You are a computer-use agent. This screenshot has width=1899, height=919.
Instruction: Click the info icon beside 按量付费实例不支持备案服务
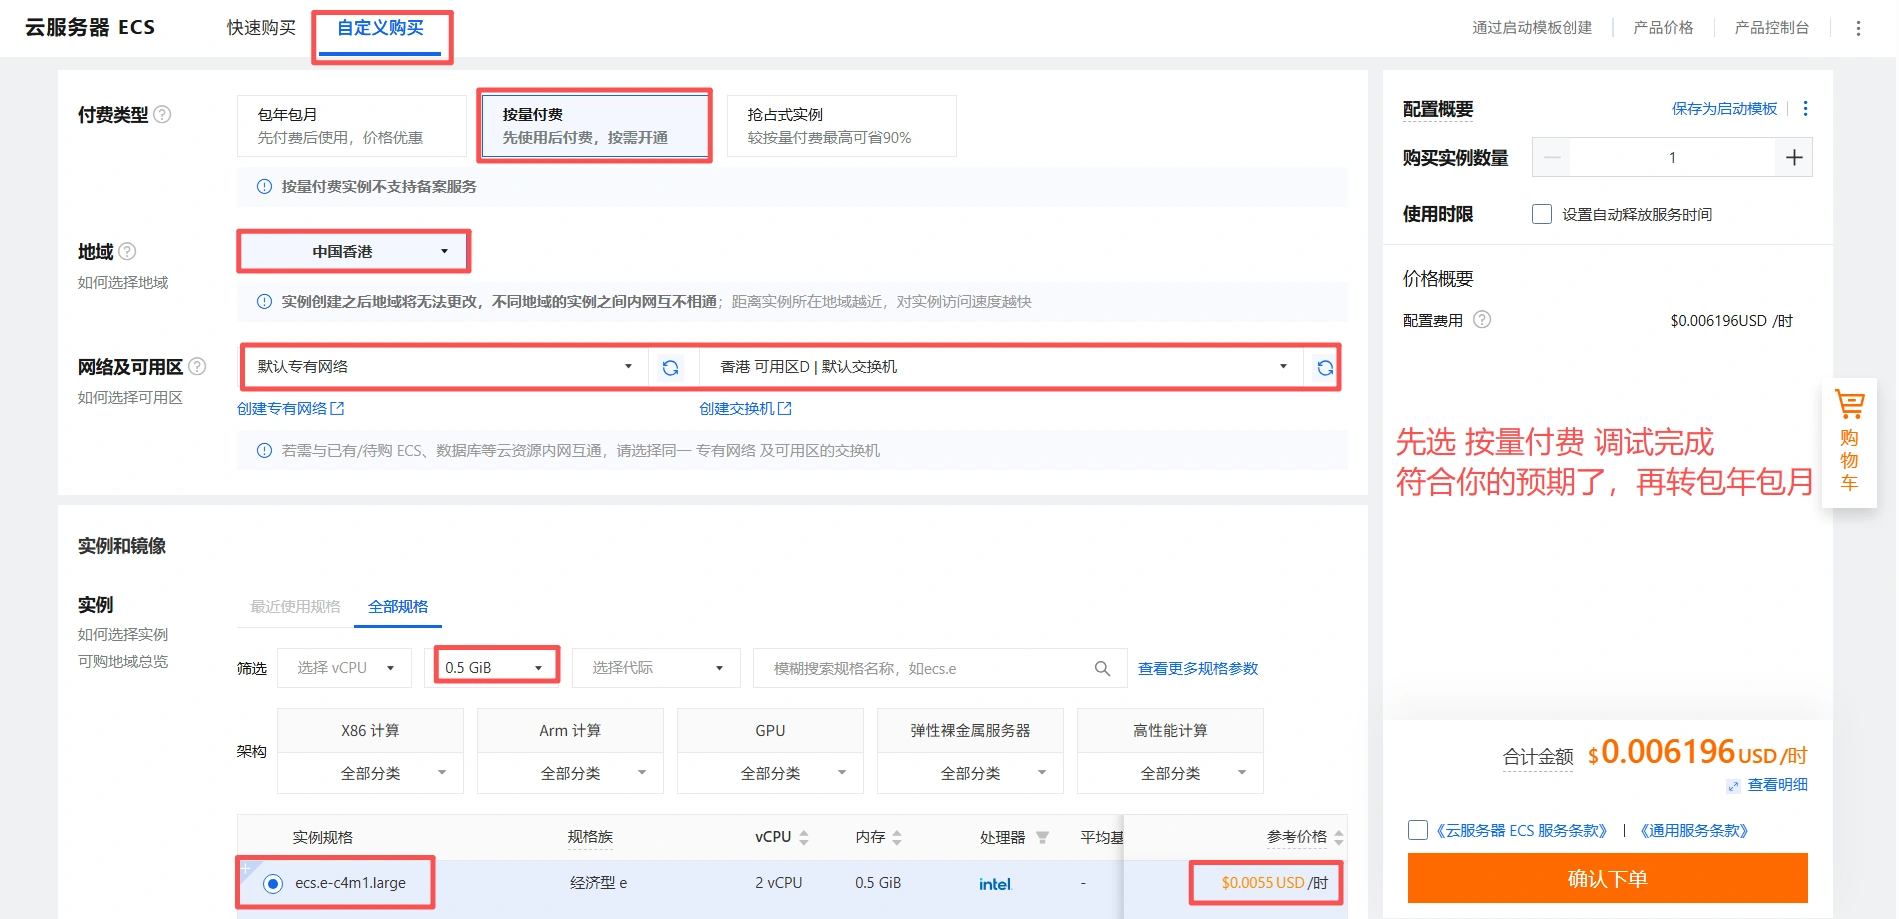pyautogui.click(x=265, y=186)
